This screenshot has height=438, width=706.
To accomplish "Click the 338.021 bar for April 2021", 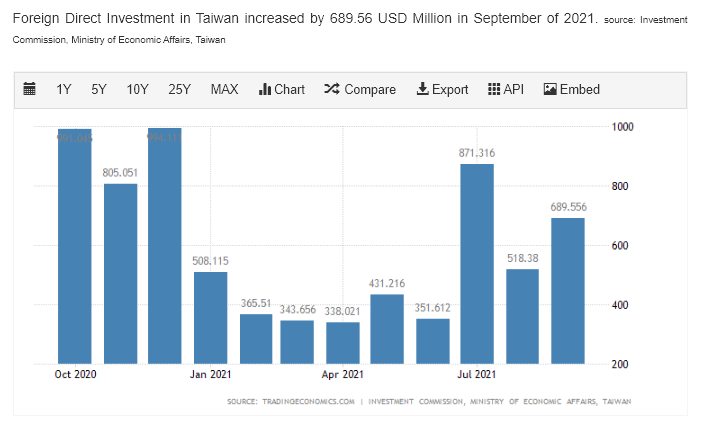I will [343, 343].
